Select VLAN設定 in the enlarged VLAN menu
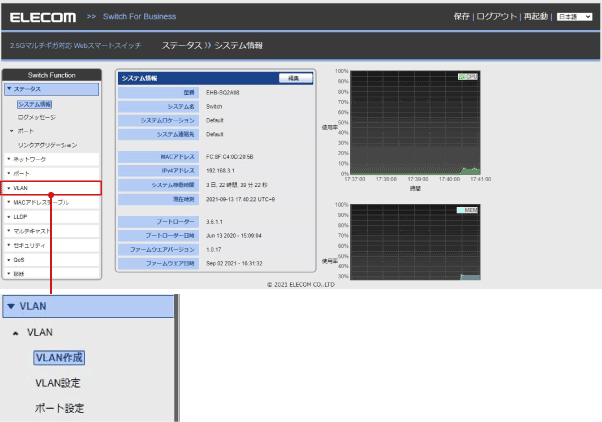Image resolution: width=602 pixels, height=422 pixels. click(58, 383)
